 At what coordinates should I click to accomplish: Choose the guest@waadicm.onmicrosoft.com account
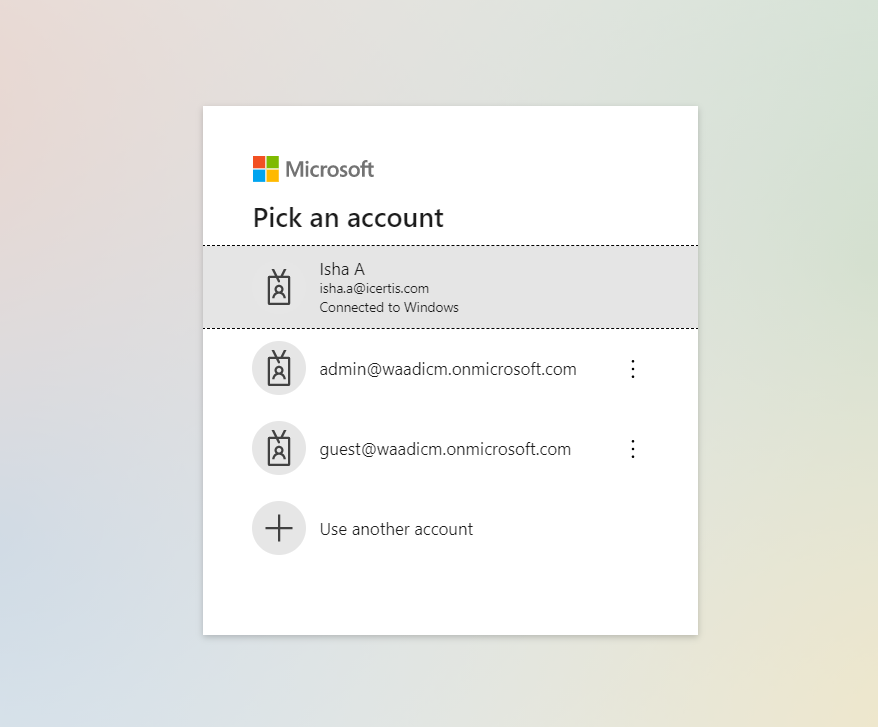click(445, 449)
